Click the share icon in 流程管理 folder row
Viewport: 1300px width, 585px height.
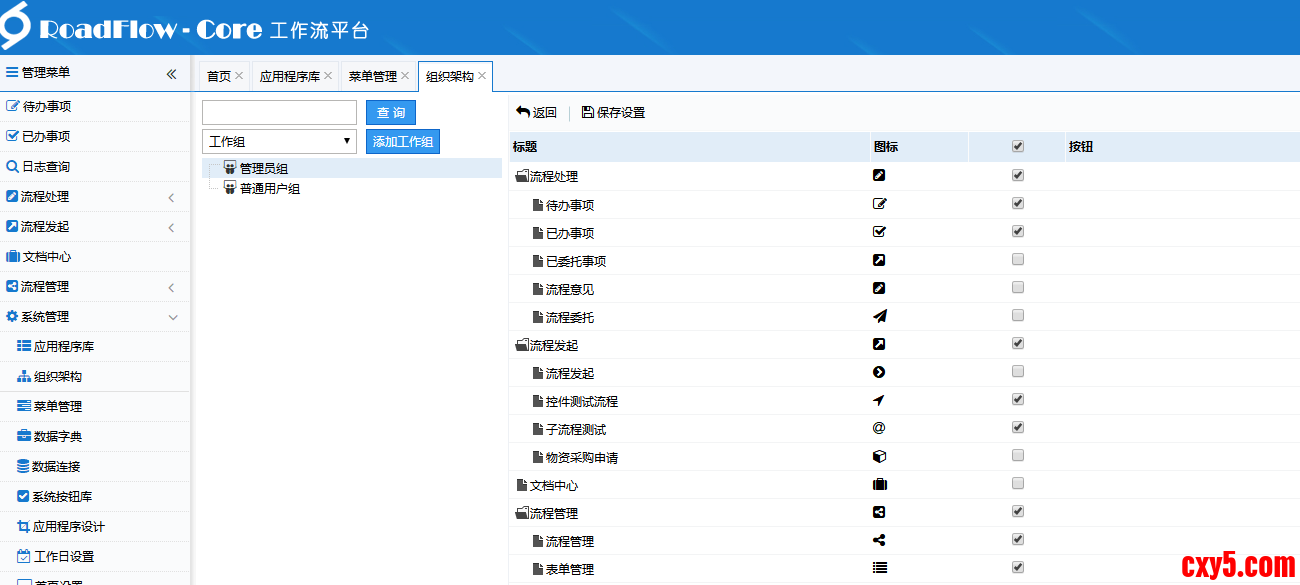coord(879,512)
